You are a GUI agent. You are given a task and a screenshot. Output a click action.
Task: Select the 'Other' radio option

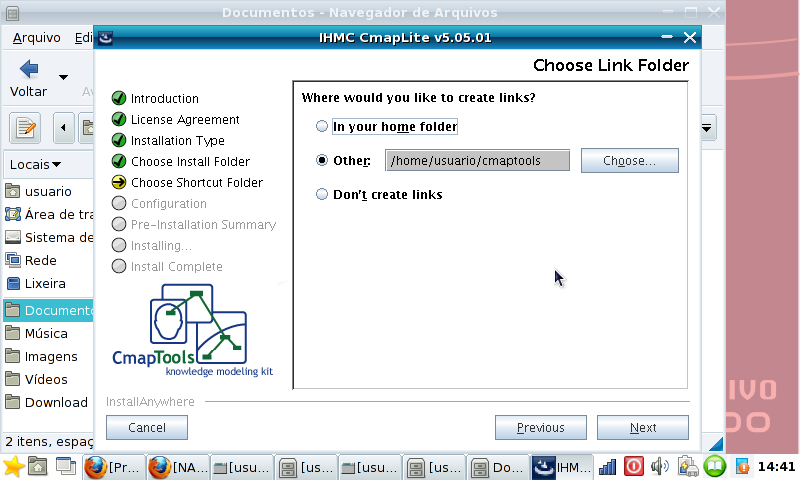(321, 160)
